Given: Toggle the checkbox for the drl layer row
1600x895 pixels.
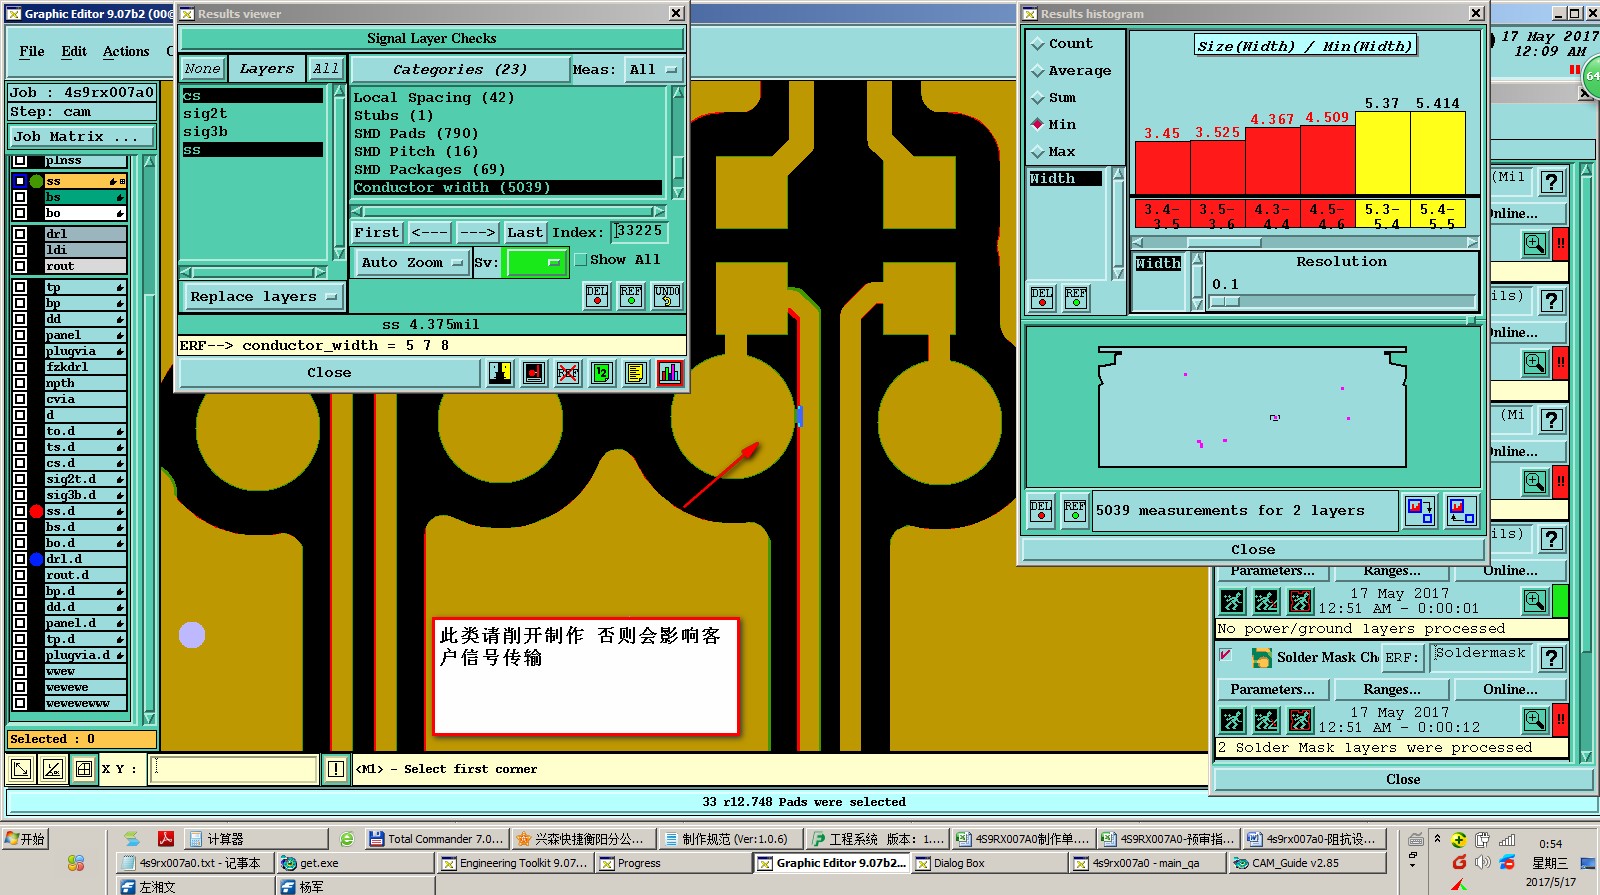Looking at the screenshot, I should tap(20, 234).
